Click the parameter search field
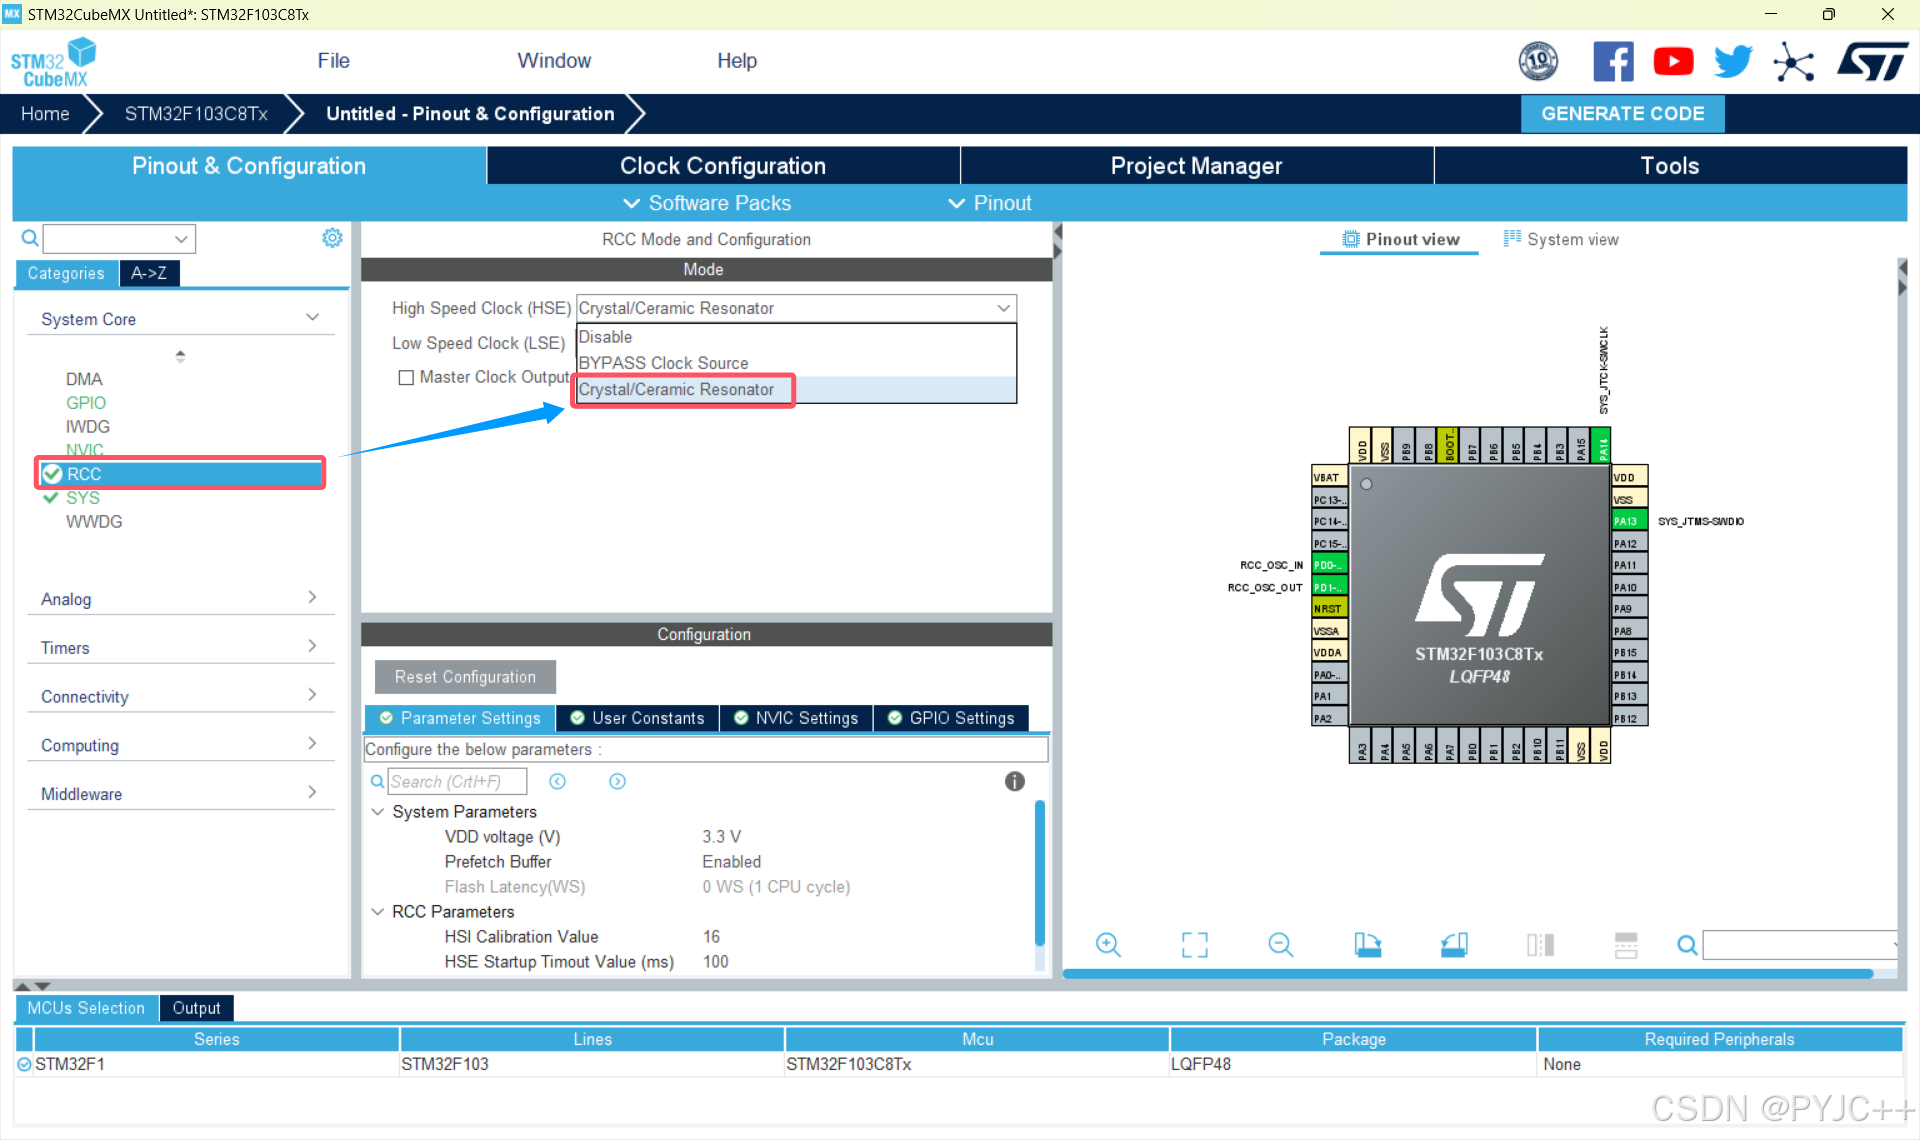This screenshot has width=1920, height=1140. click(x=456, y=782)
